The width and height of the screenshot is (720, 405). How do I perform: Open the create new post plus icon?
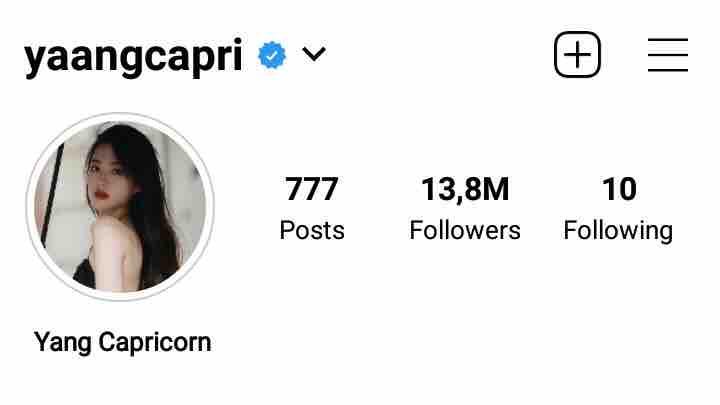[577, 55]
